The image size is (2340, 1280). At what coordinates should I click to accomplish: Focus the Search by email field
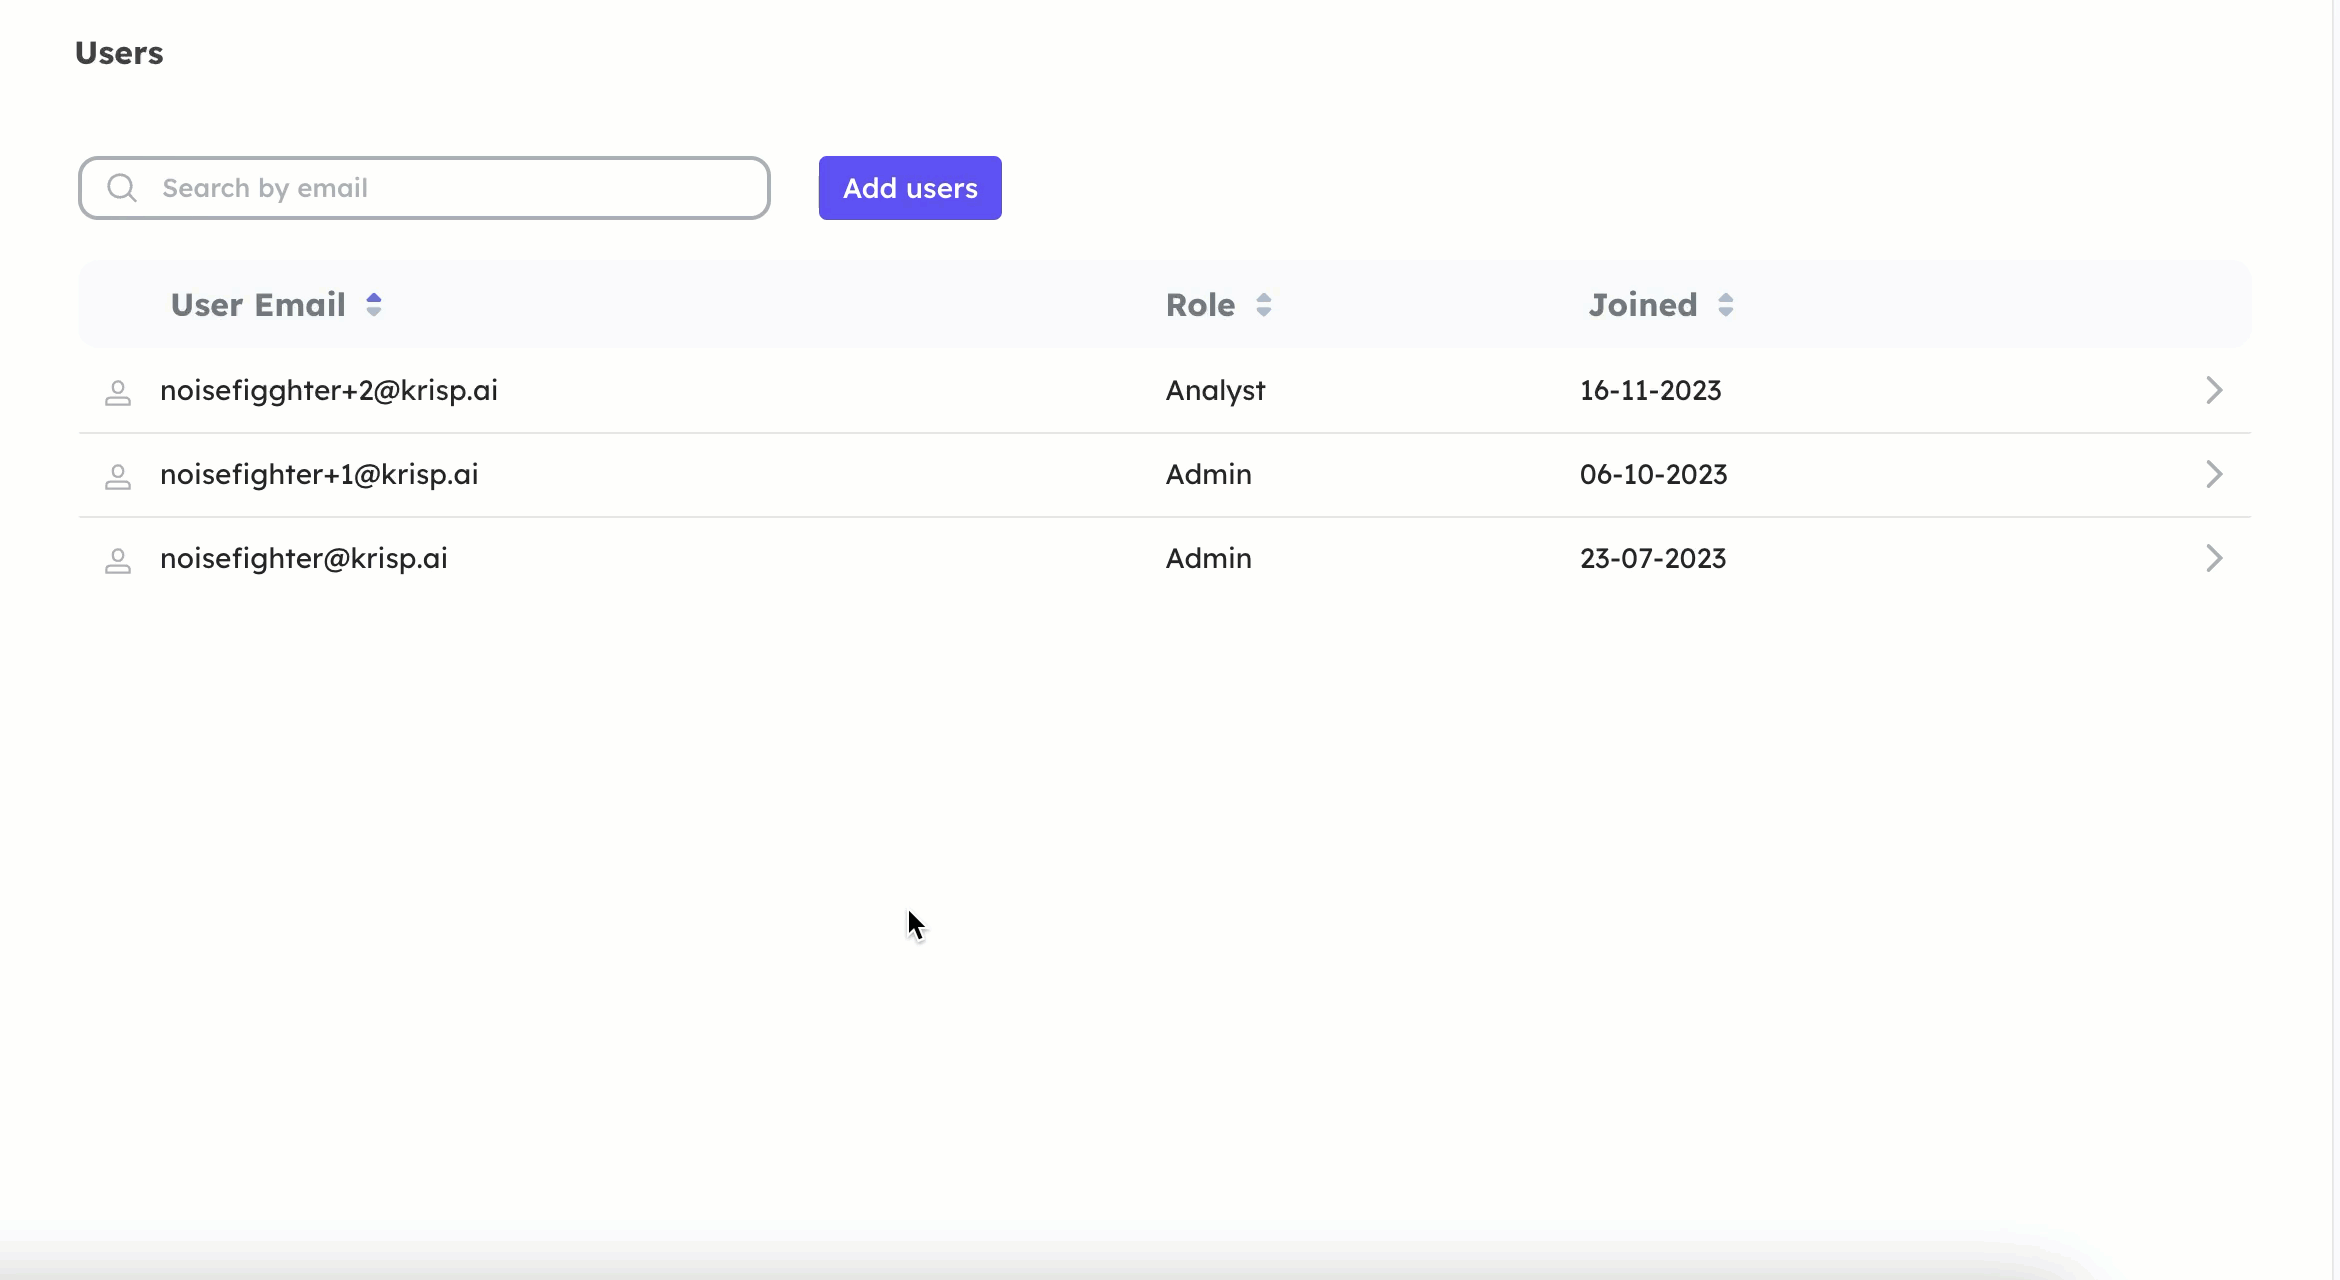click(x=424, y=188)
